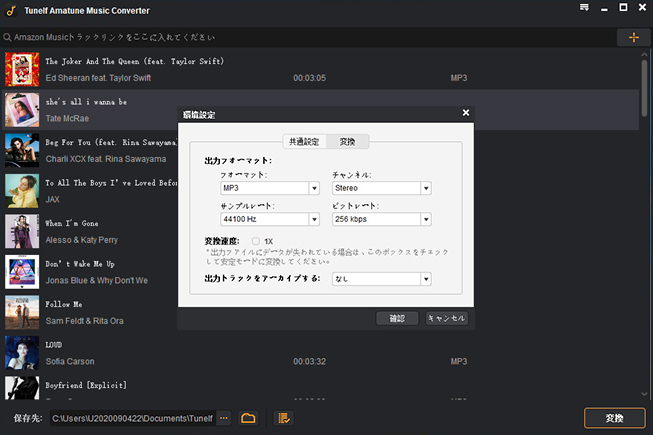Toggle the 1X conversion speed checkbox

[x=256, y=241]
